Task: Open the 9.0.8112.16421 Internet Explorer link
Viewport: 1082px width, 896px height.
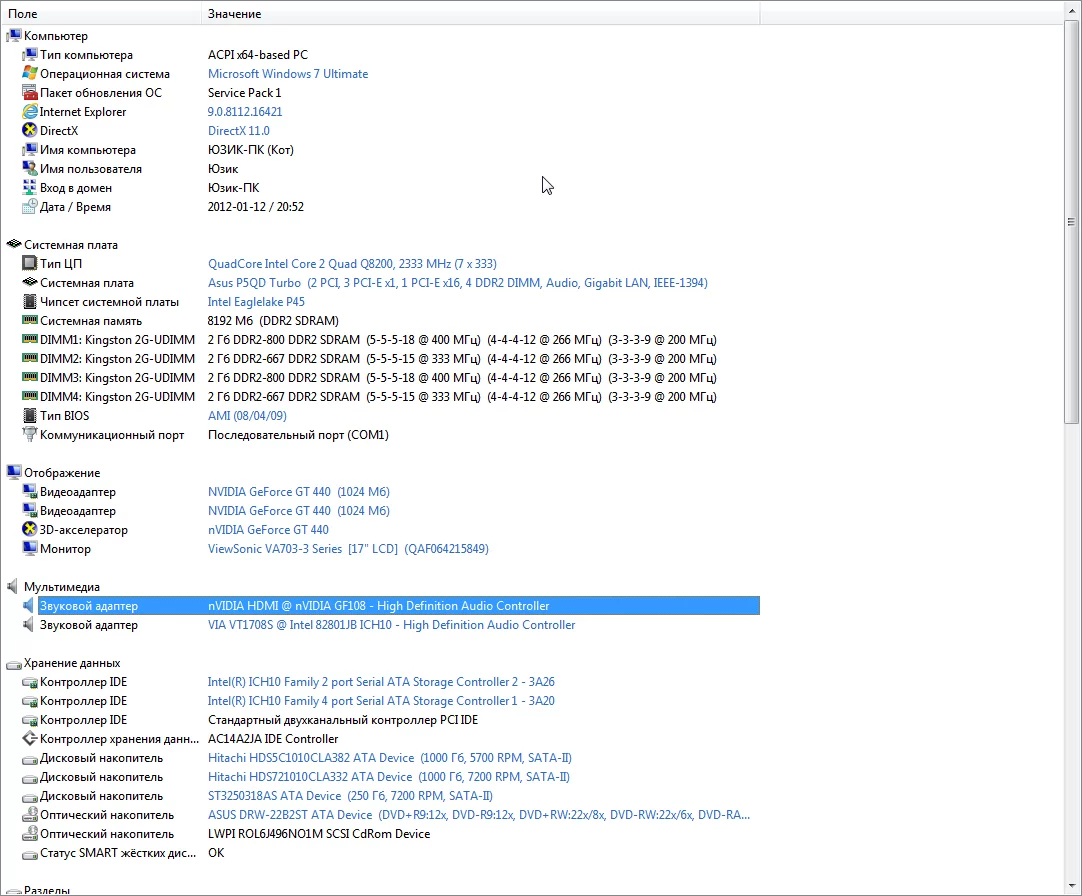Action: click(x=245, y=112)
